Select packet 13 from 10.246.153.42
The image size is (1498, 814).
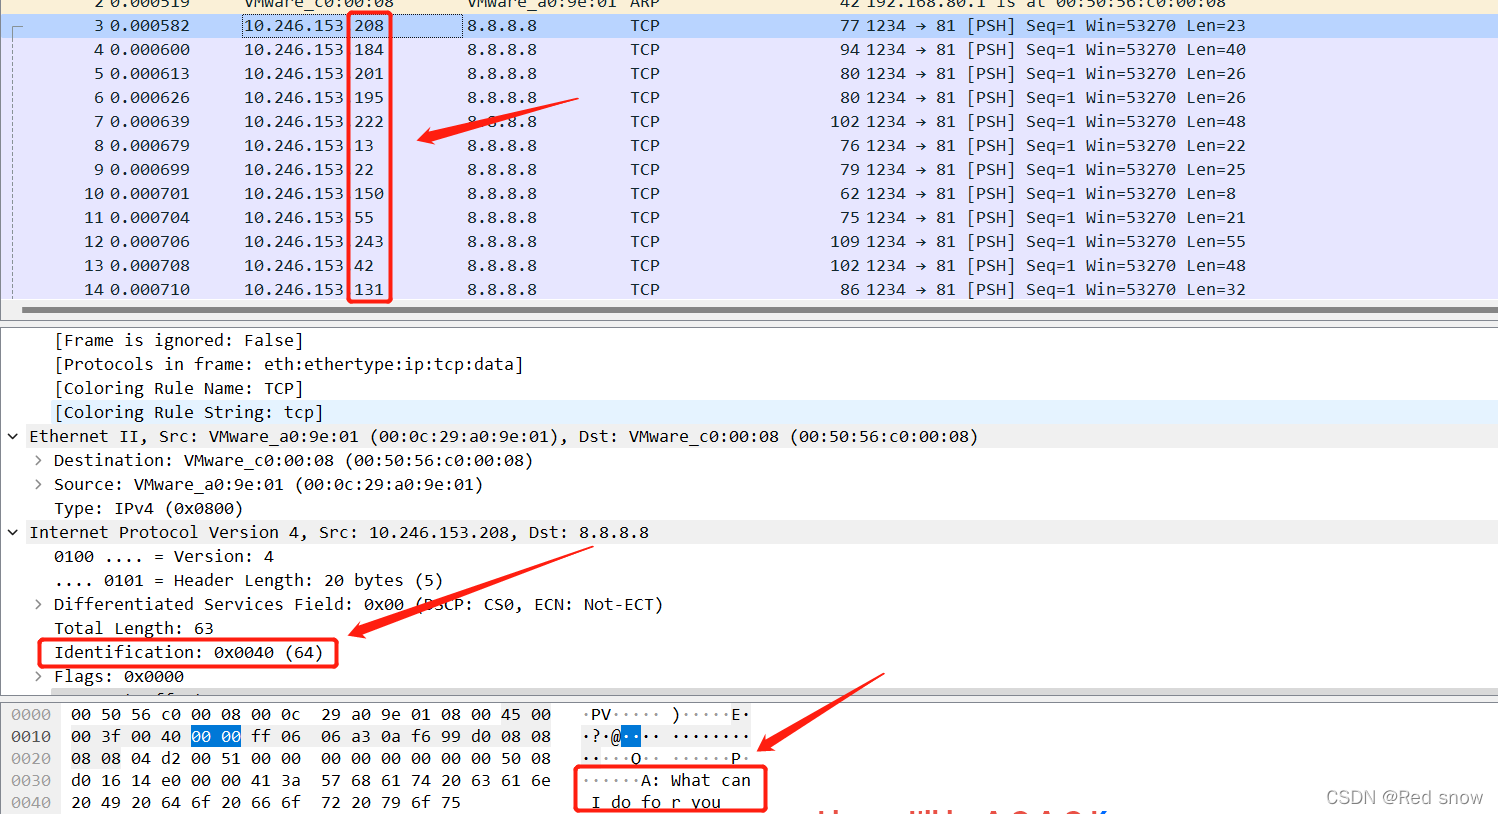[x=749, y=266]
